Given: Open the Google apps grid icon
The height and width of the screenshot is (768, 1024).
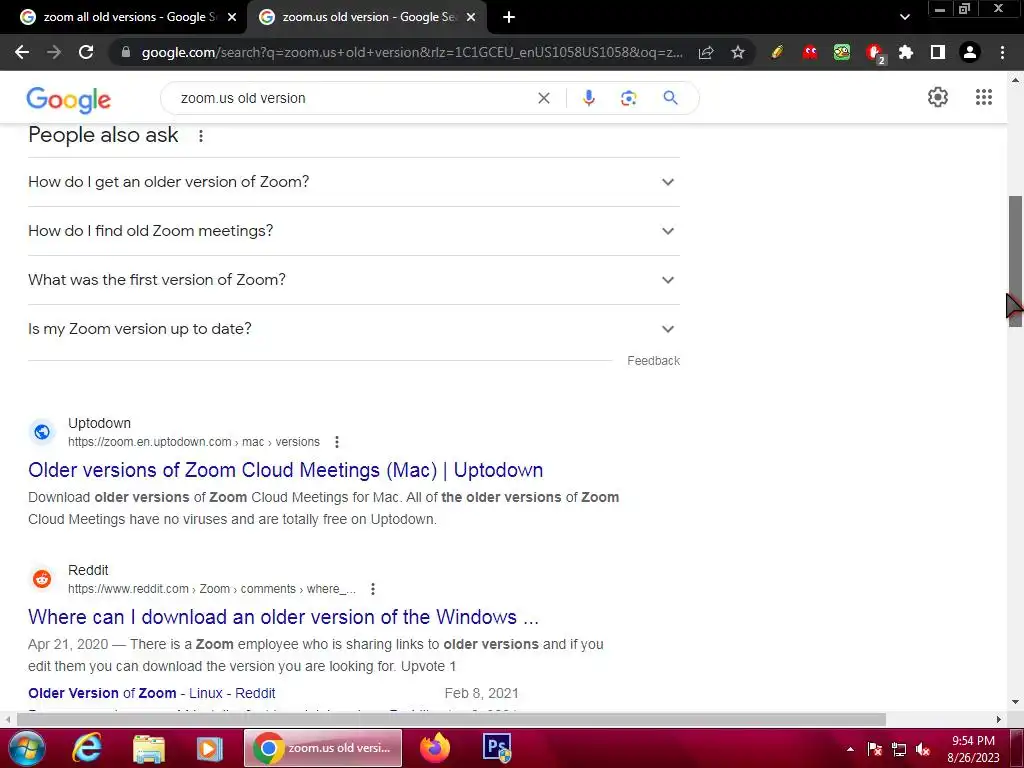Looking at the screenshot, I should pyautogui.click(x=984, y=97).
